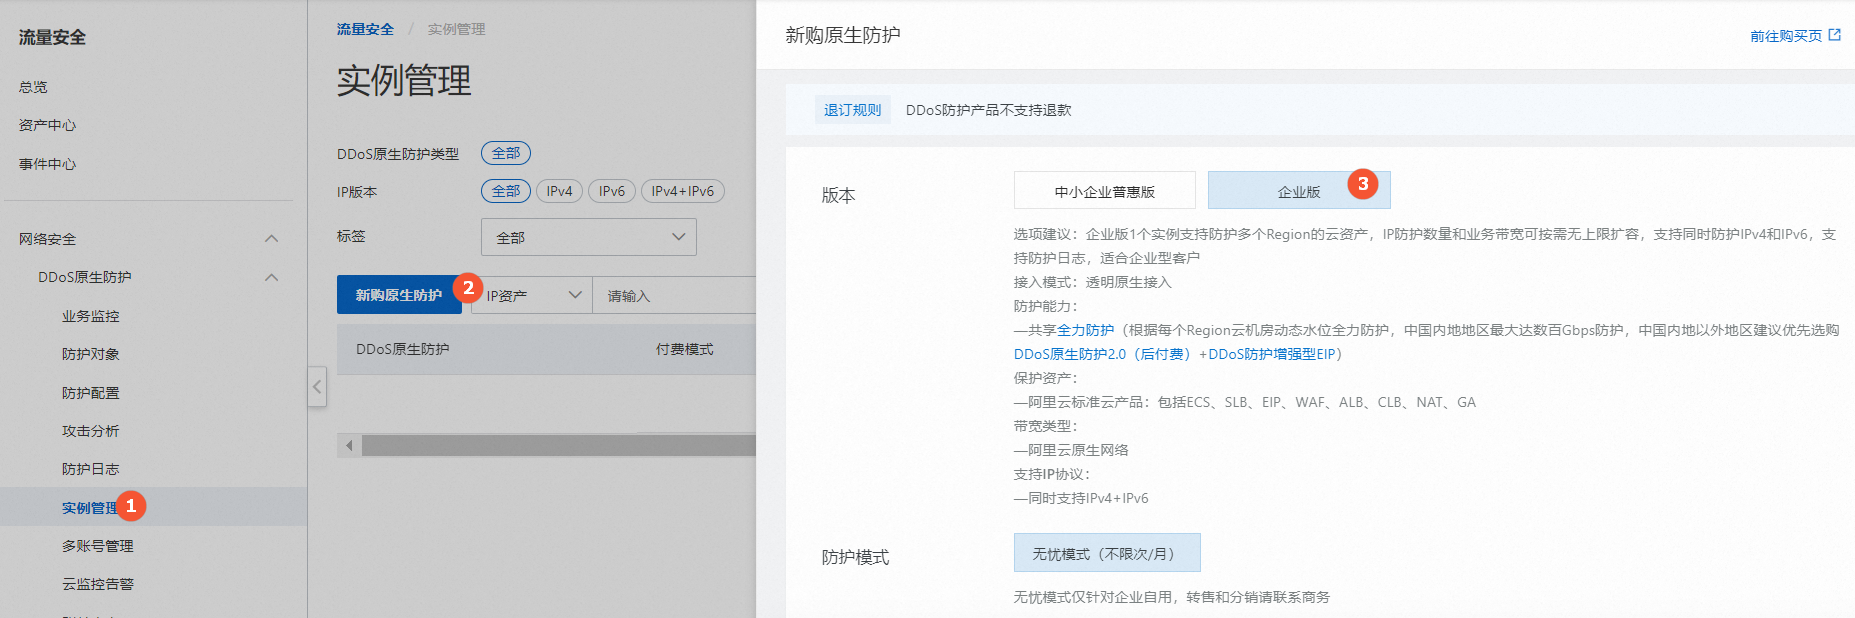The image size is (1855, 618).
Task: Collapse the 网络安全 menu chevron
Action: click(x=271, y=239)
